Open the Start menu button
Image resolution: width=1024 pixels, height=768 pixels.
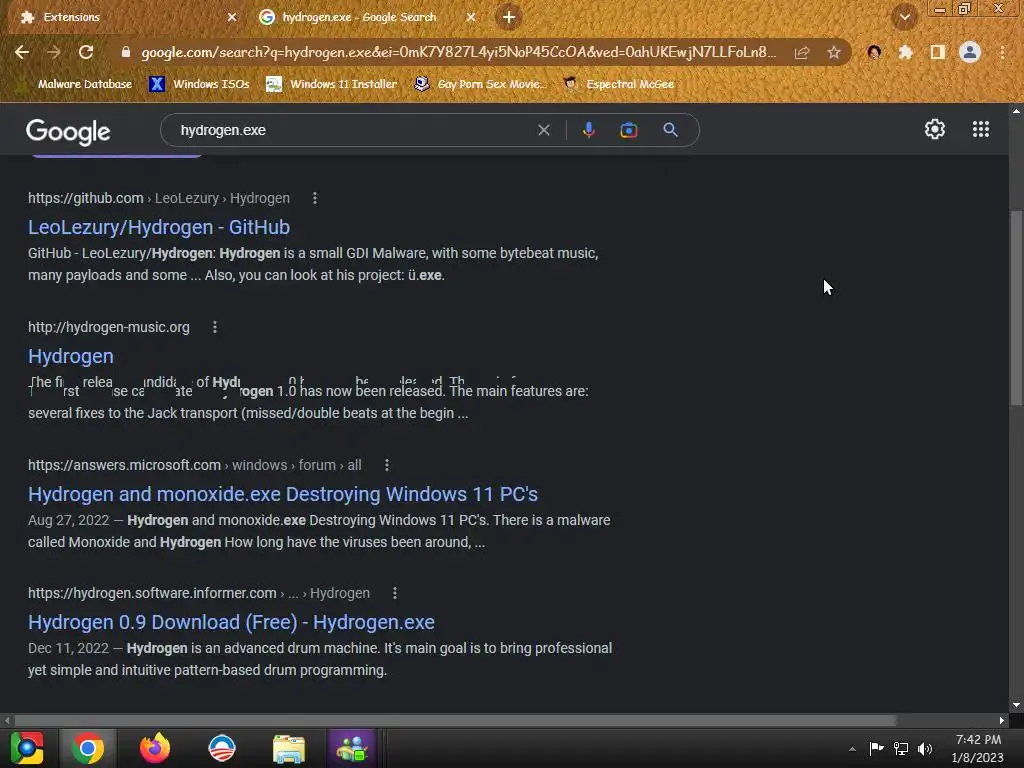[27, 748]
